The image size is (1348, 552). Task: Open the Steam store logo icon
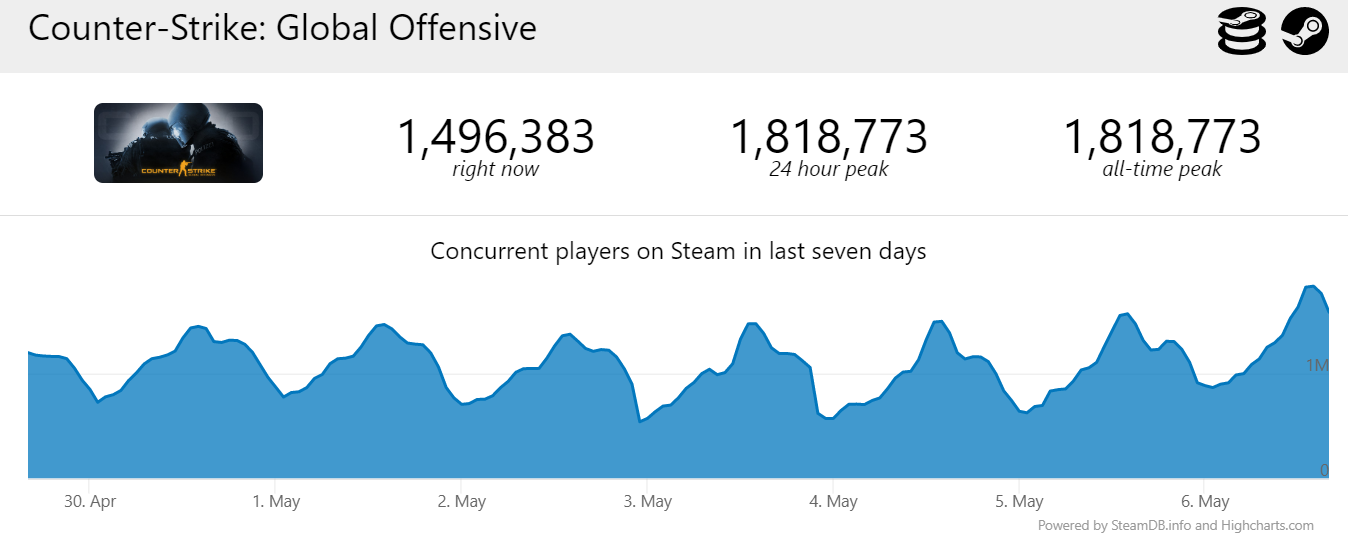[1305, 31]
